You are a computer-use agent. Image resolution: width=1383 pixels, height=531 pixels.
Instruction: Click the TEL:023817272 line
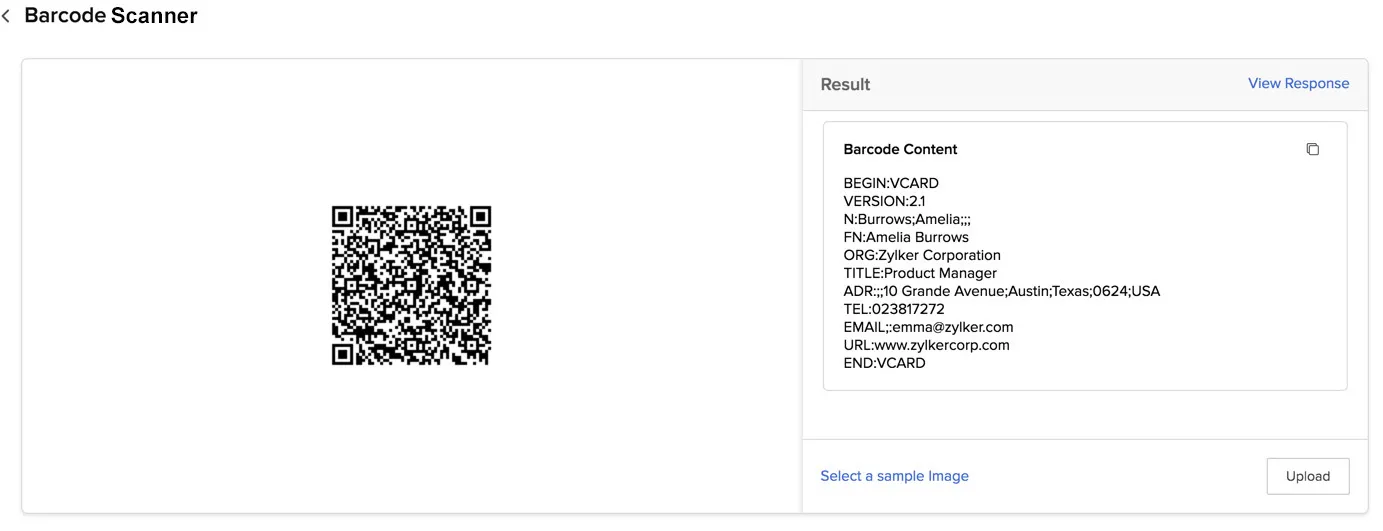894,309
